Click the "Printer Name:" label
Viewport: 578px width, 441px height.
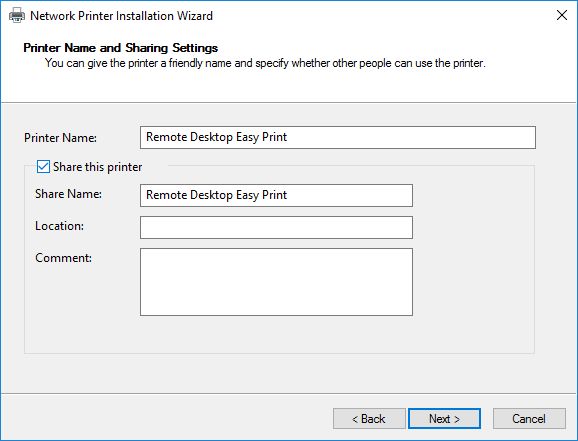click(60, 138)
